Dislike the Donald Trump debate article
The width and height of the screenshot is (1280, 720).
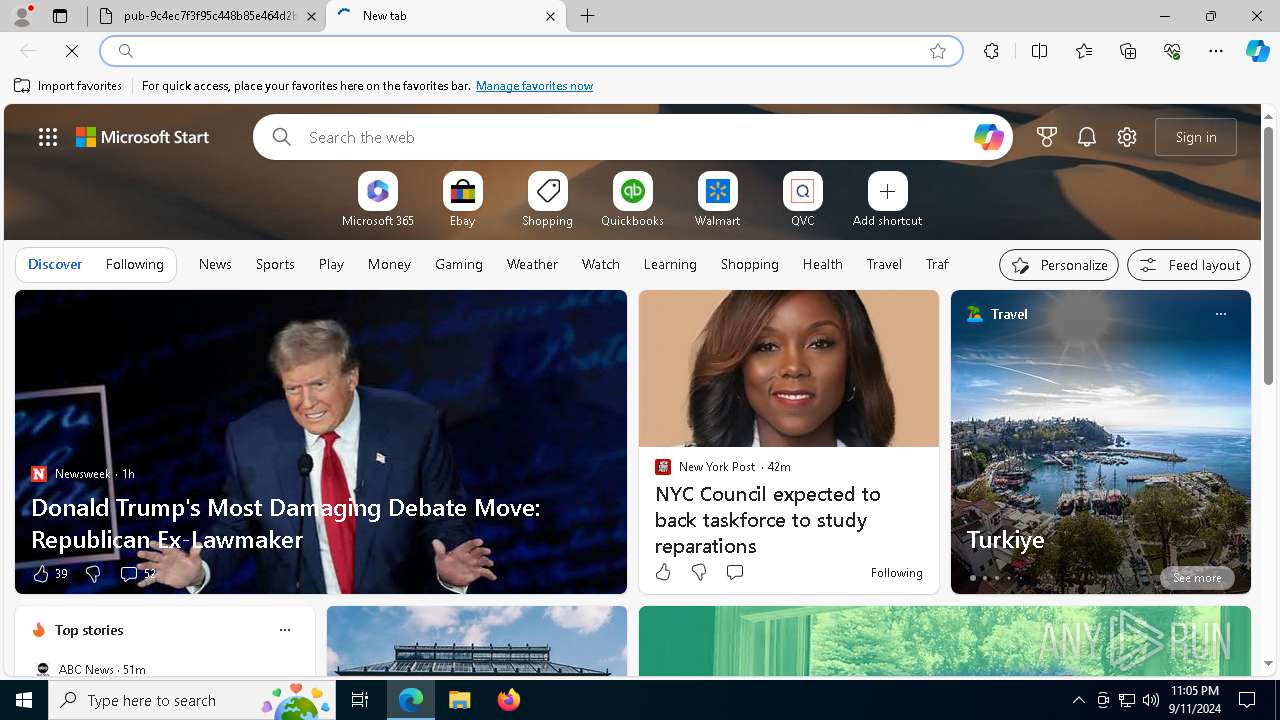(x=93, y=574)
